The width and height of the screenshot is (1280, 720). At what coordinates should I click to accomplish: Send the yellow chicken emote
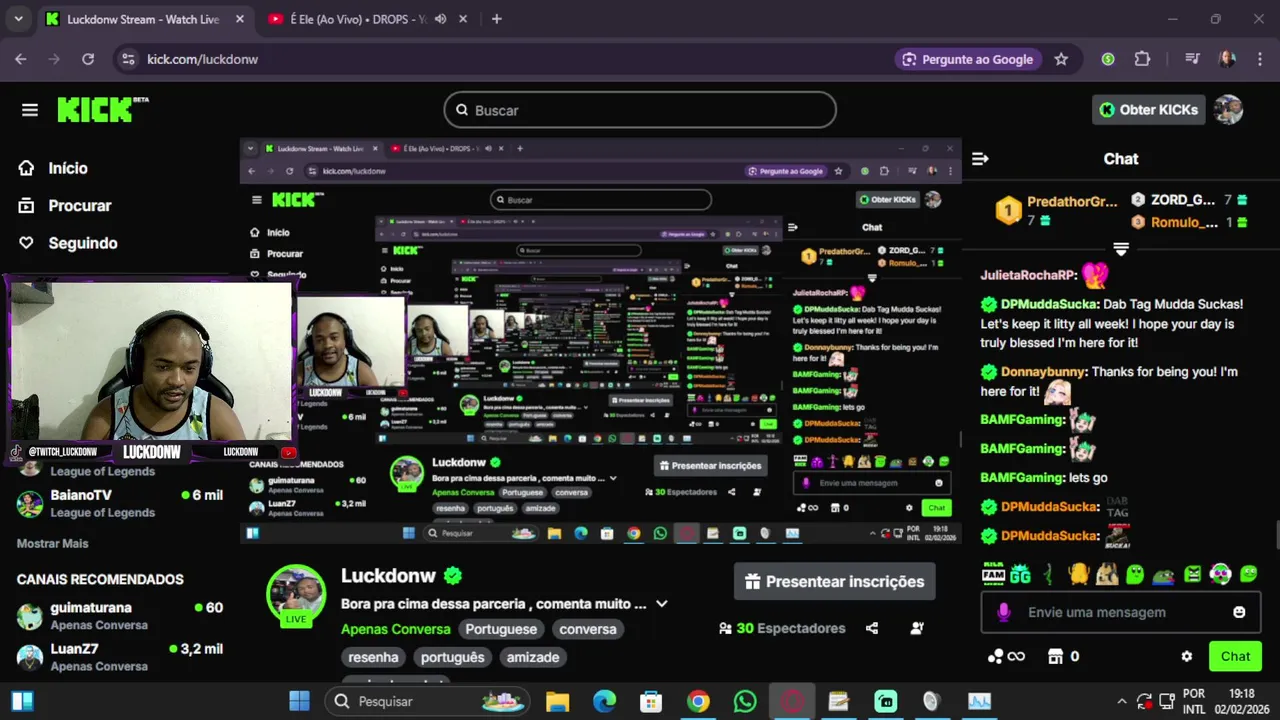pyautogui.click(x=1078, y=574)
